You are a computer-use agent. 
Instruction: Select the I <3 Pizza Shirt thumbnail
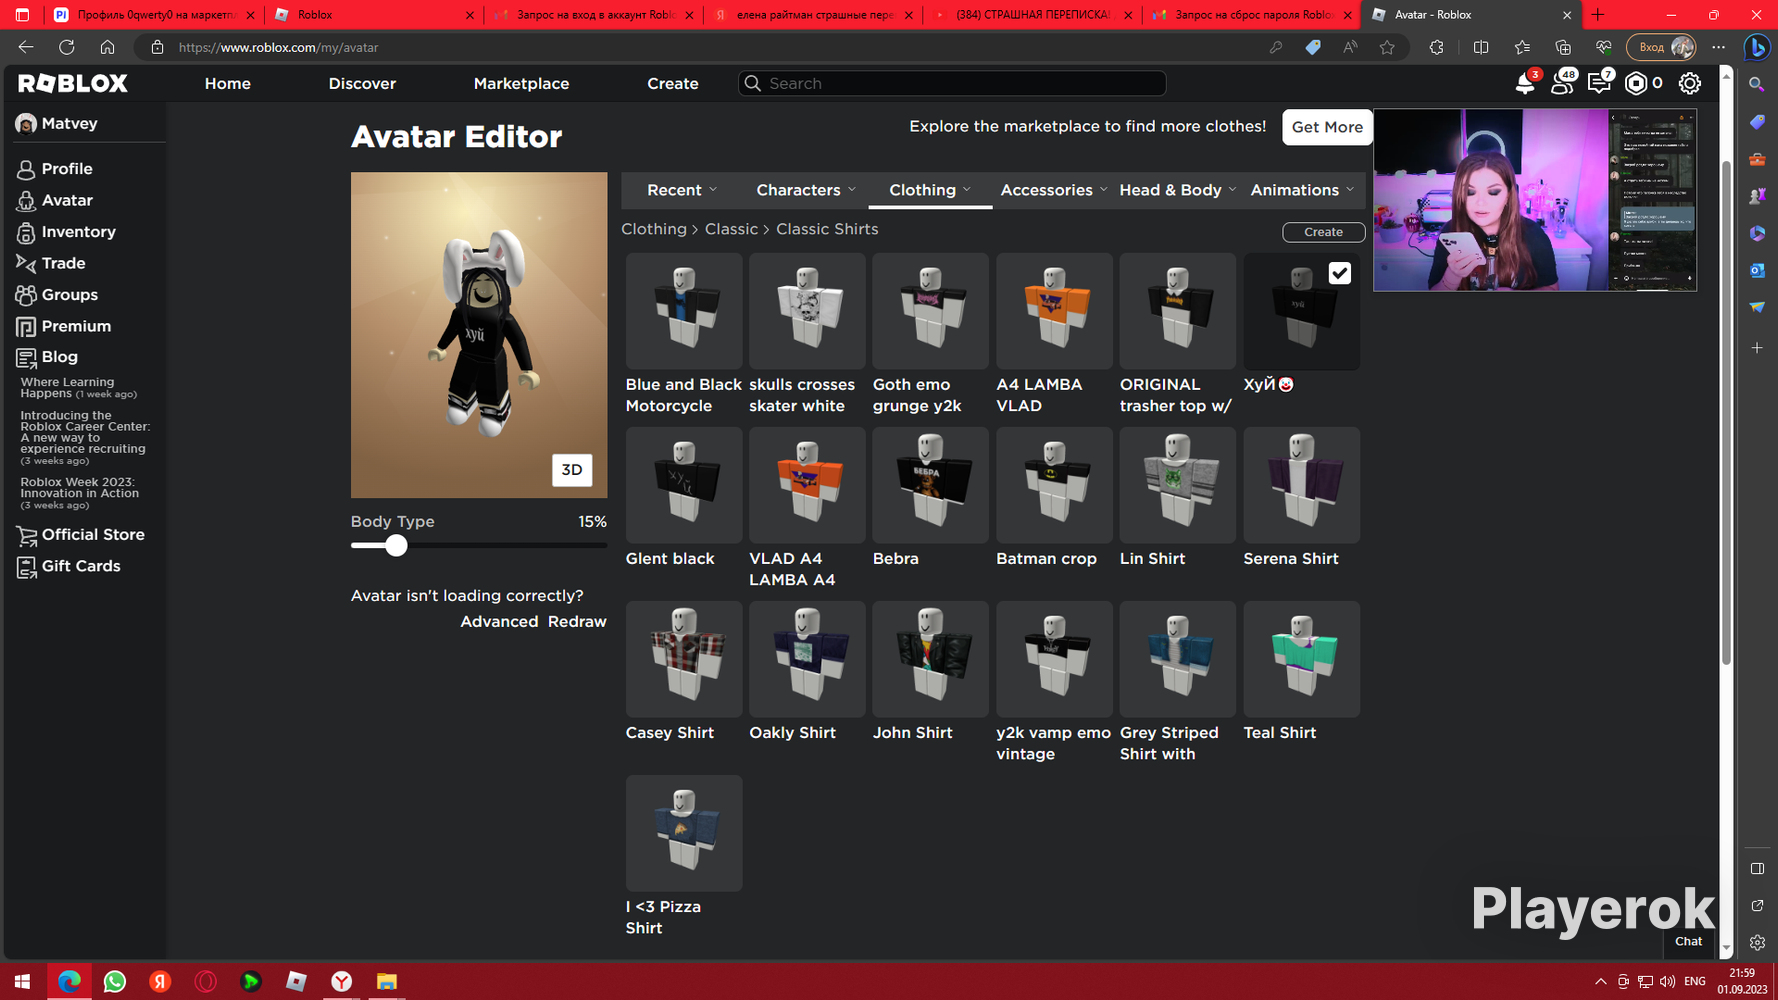click(684, 833)
